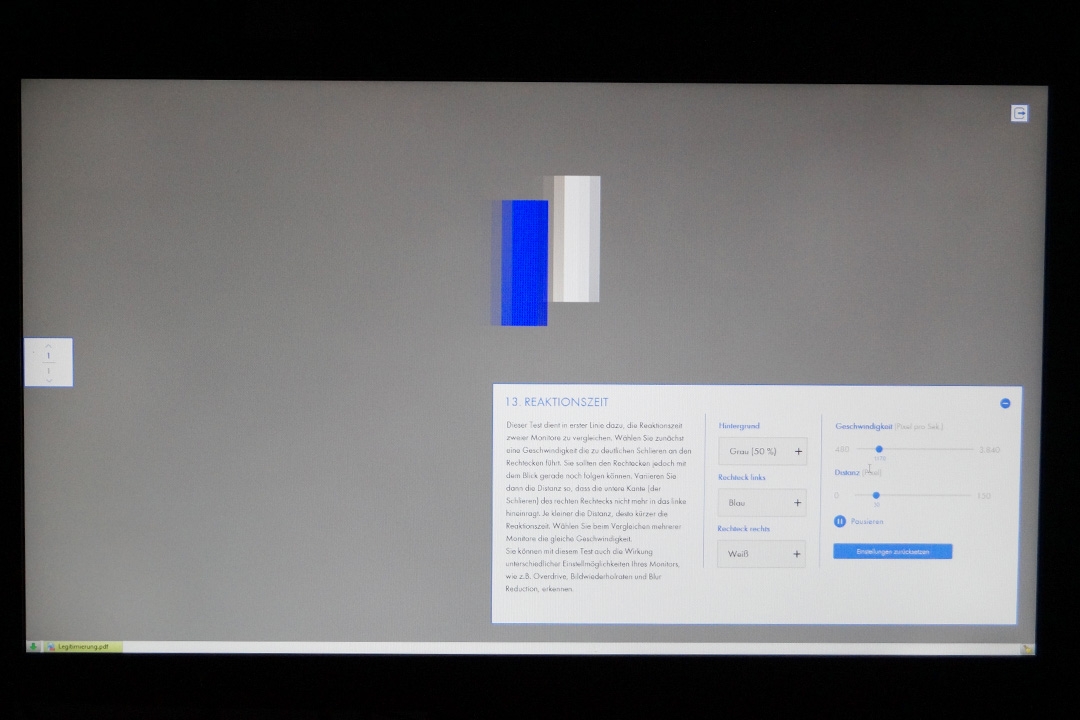Open Legitimierung.pdf in the download bar

click(x=82, y=647)
